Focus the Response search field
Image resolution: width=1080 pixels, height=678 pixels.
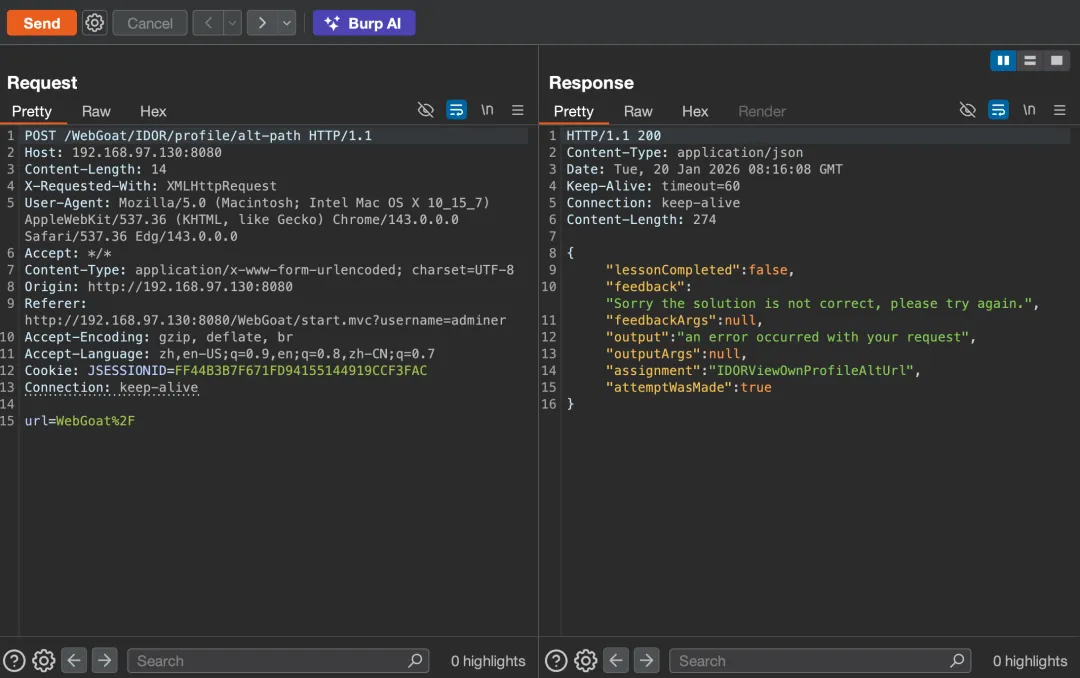(x=820, y=661)
